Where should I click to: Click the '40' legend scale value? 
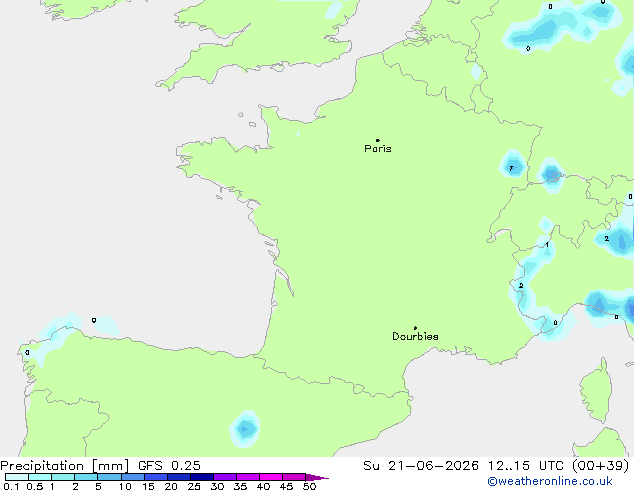tap(263, 486)
